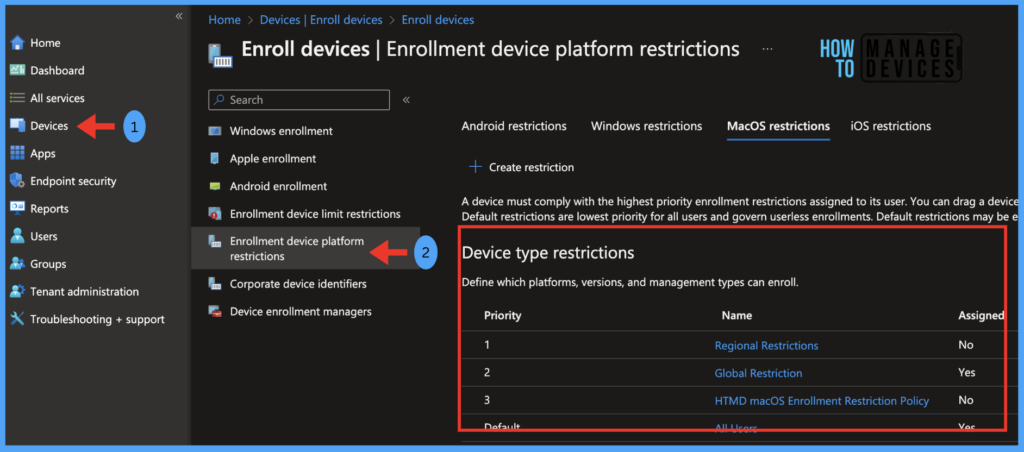Click Name column header
Image resolution: width=1024 pixels, height=452 pixels.
(x=737, y=315)
